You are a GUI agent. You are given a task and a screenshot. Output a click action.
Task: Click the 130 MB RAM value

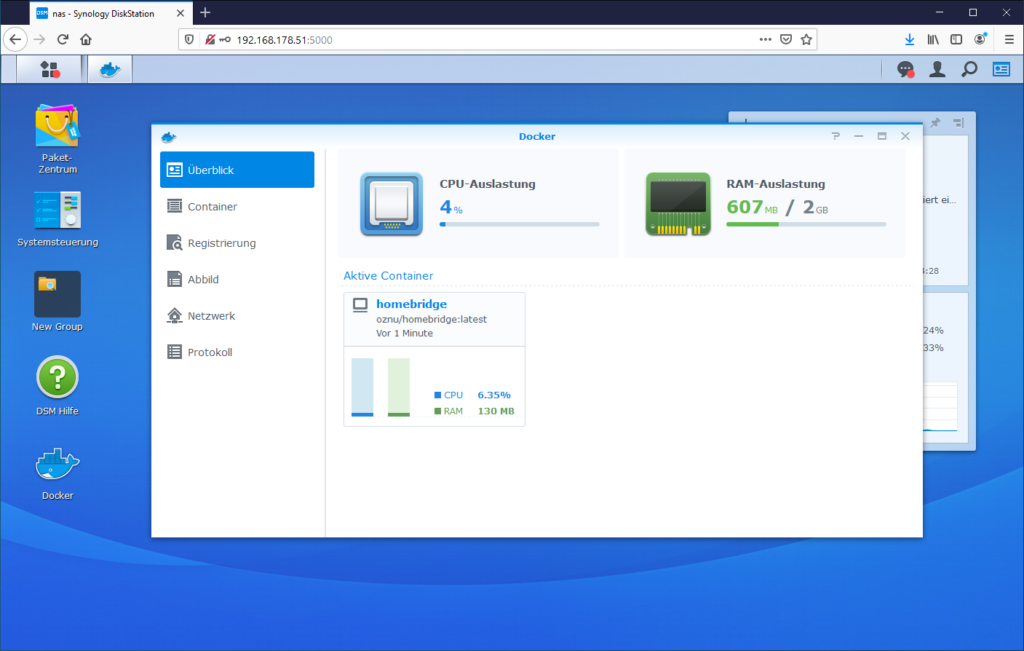496,411
